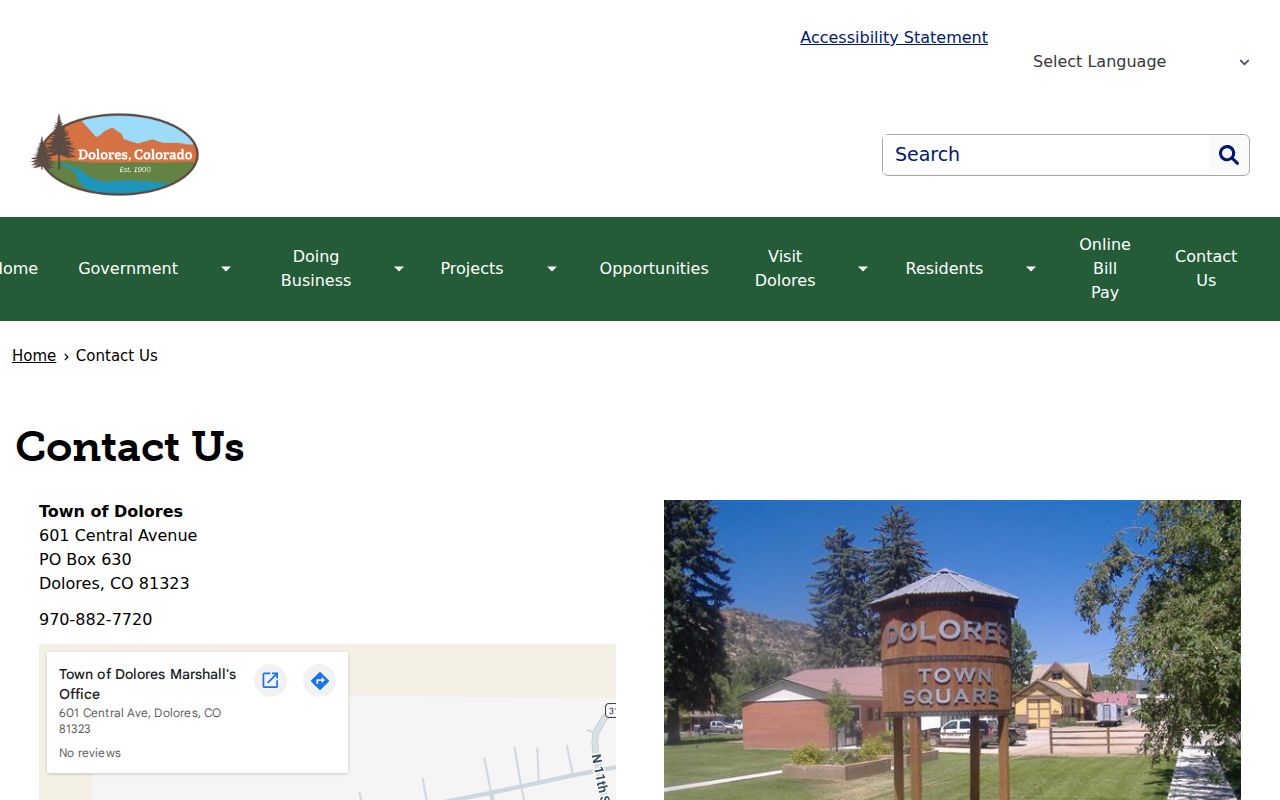Click the 601 Central Avenue address line
Screen dimensions: 1280x800
coord(118,536)
